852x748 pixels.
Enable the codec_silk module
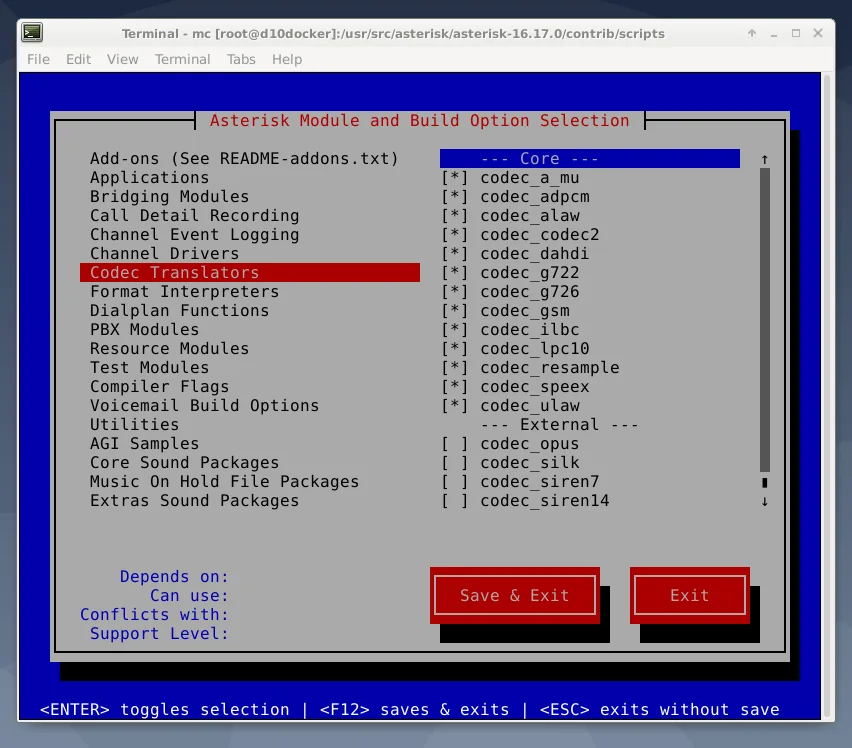coord(454,463)
